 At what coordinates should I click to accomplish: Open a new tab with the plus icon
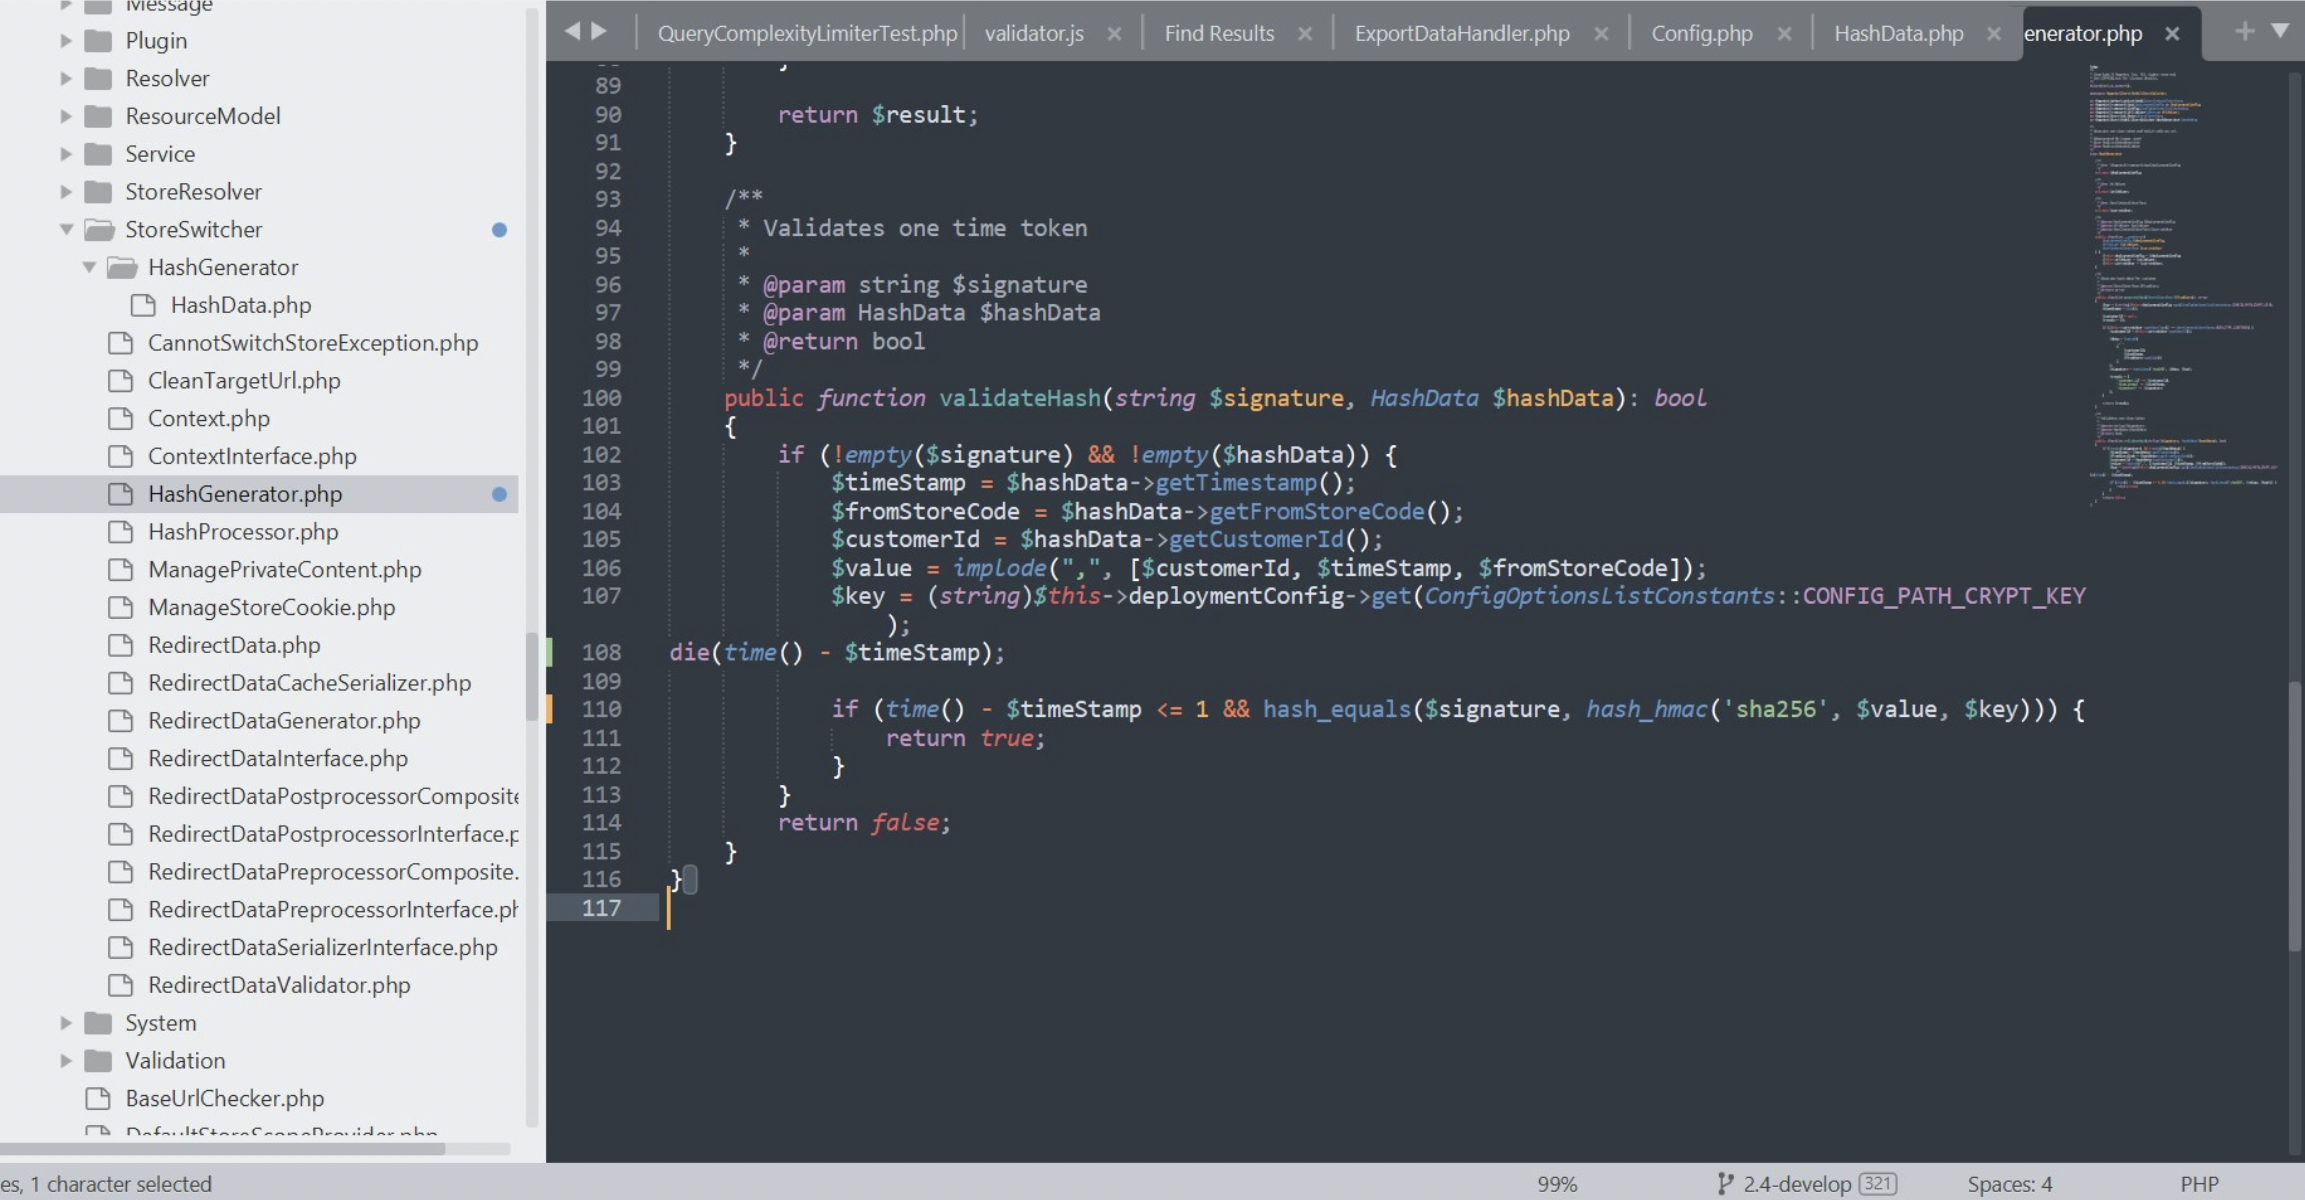(2246, 31)
